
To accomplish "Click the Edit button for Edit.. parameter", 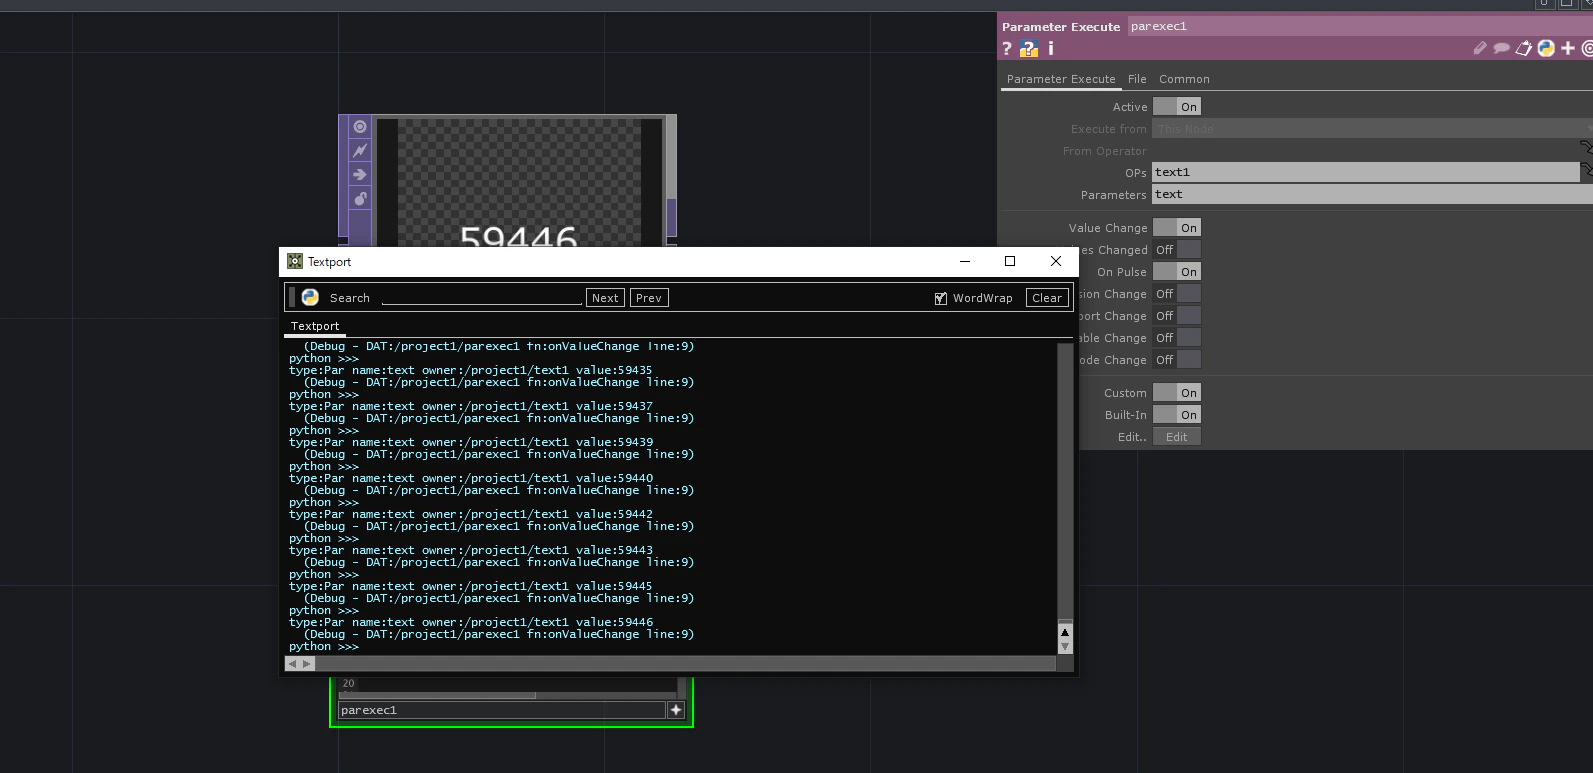I will click(x=1177, y=437).
